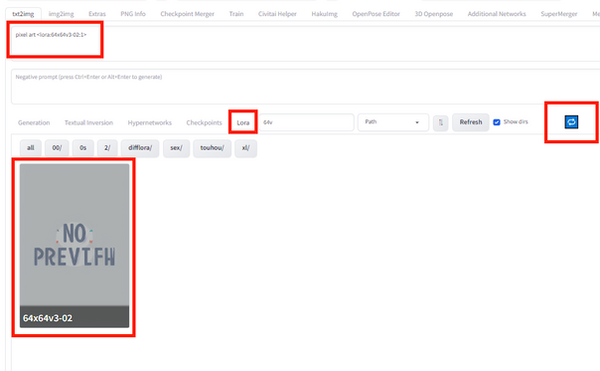Filter by the touhou/ directory button

[x=212, y=148]
